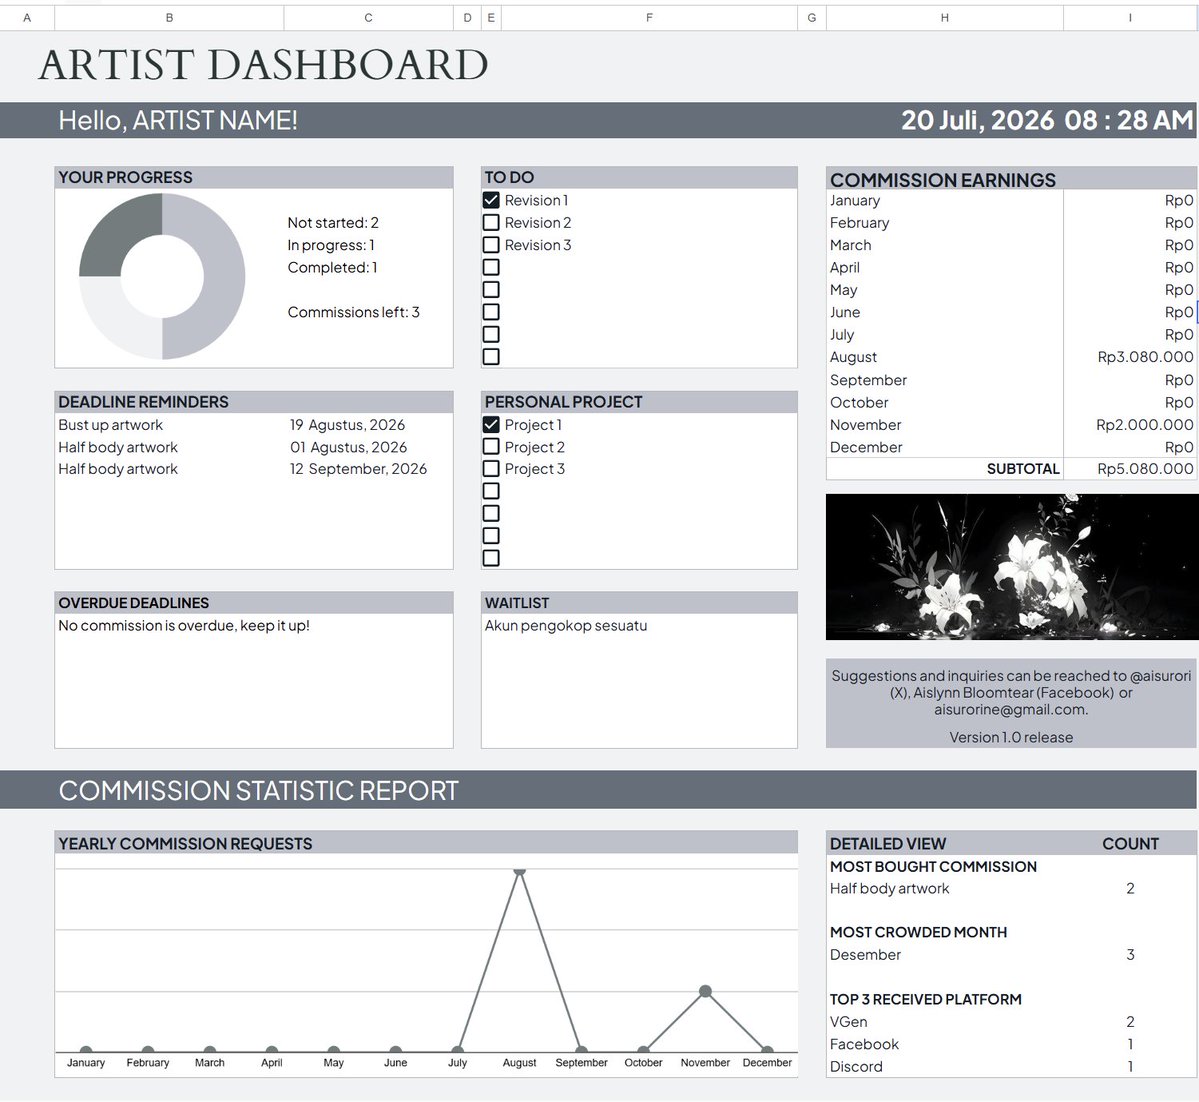Select the No commission is overdue message
The height and width of the screenshot is (1102, 1199).
pyautogui.click(x=184, y=626)
